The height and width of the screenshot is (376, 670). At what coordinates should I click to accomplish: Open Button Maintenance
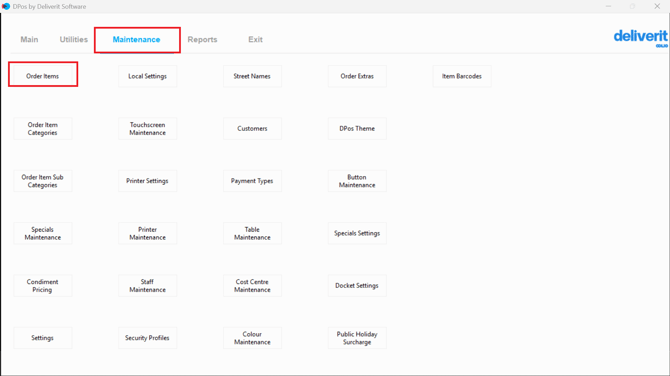(x=357, y=181)
